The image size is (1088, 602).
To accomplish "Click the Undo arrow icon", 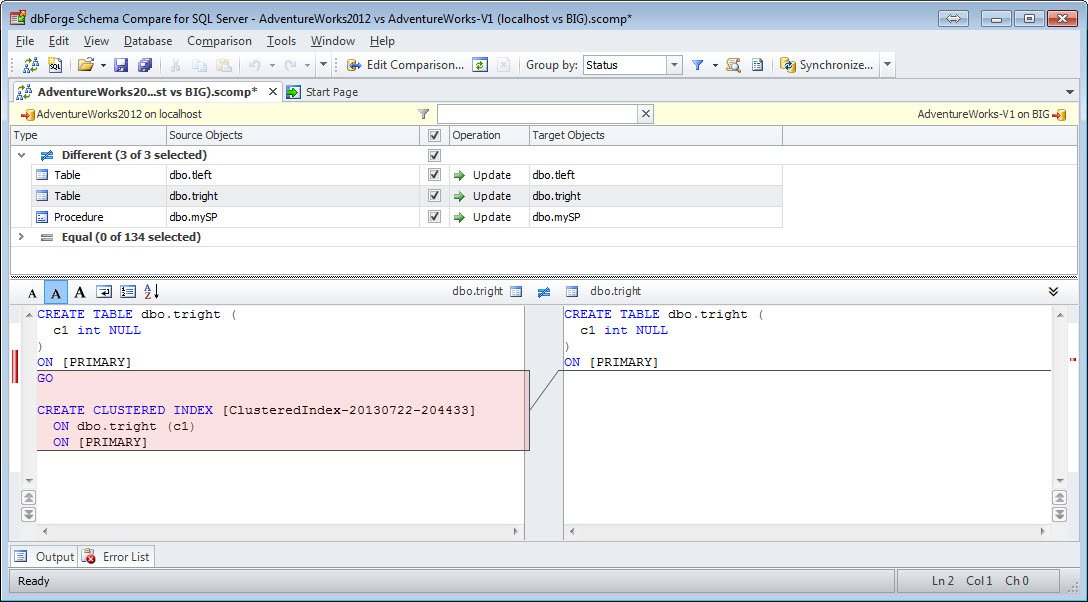I will [x=255, y=65].
